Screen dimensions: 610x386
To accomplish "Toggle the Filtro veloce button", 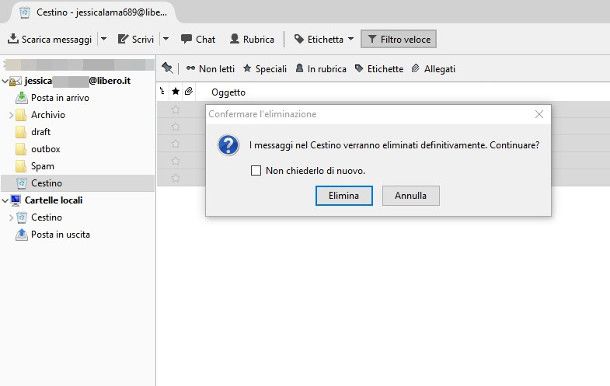I will tap(399, 39).
